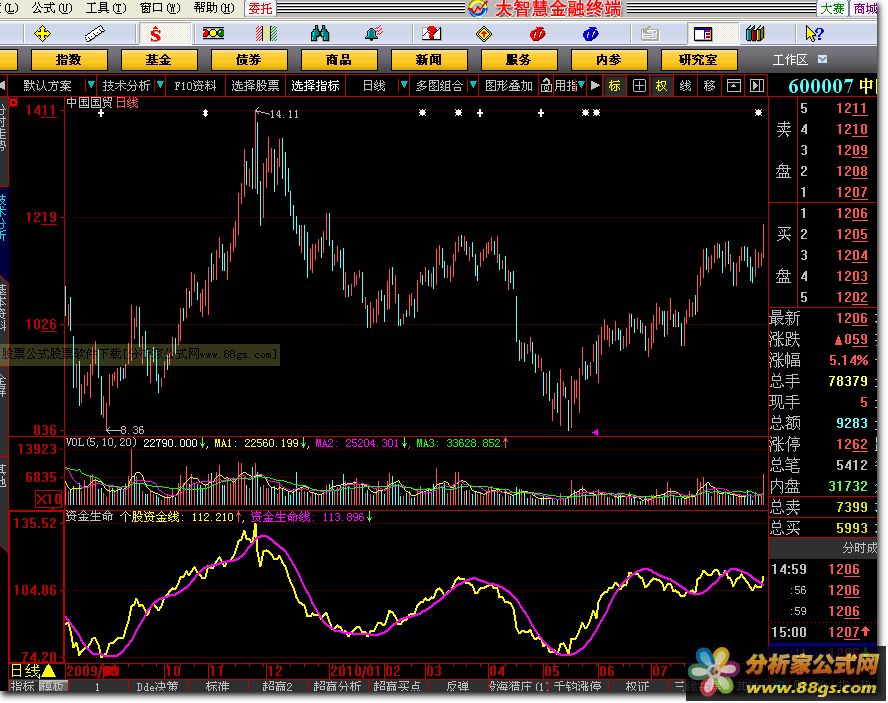888x703 pixels.
Task: Open the 日线 period dropdown arrow
Action: [x=403, y=86]
